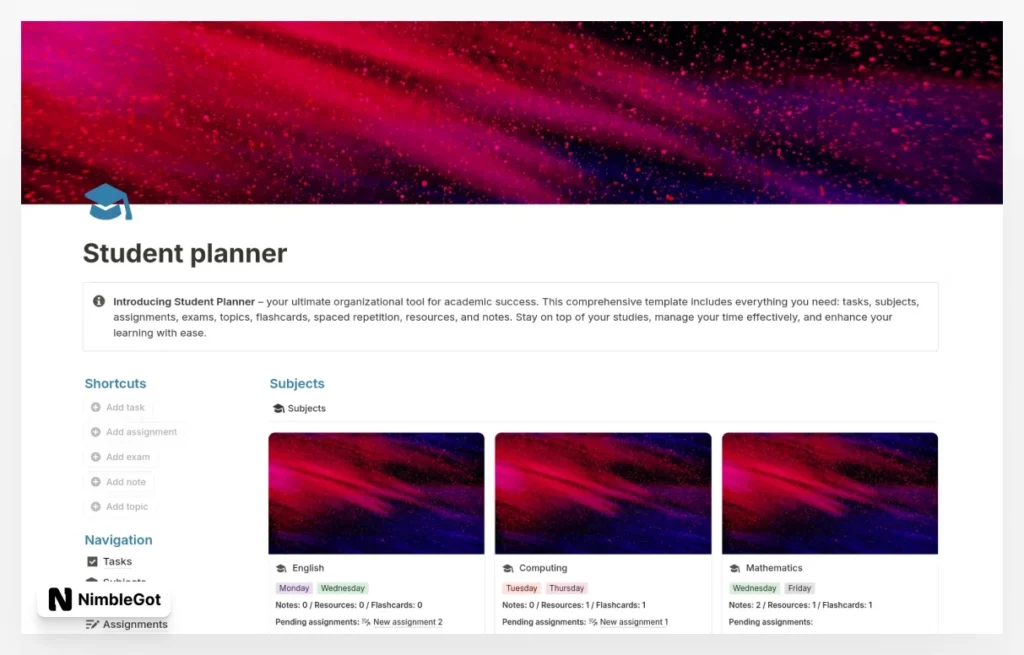
Task: Open New assignment 2 under English
Action: [x=406, y=621]
